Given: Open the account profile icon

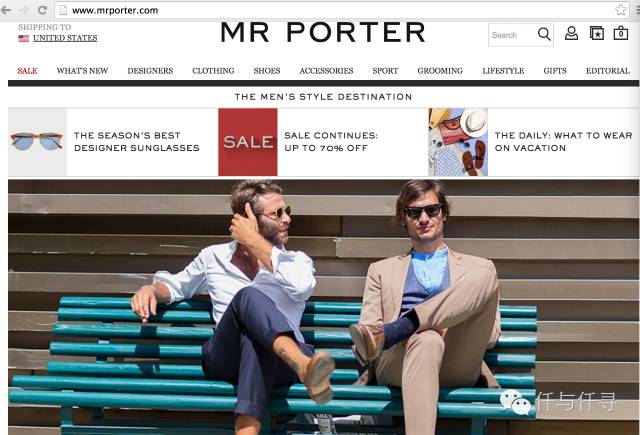Looking at the screenshot, I should 571,33.
